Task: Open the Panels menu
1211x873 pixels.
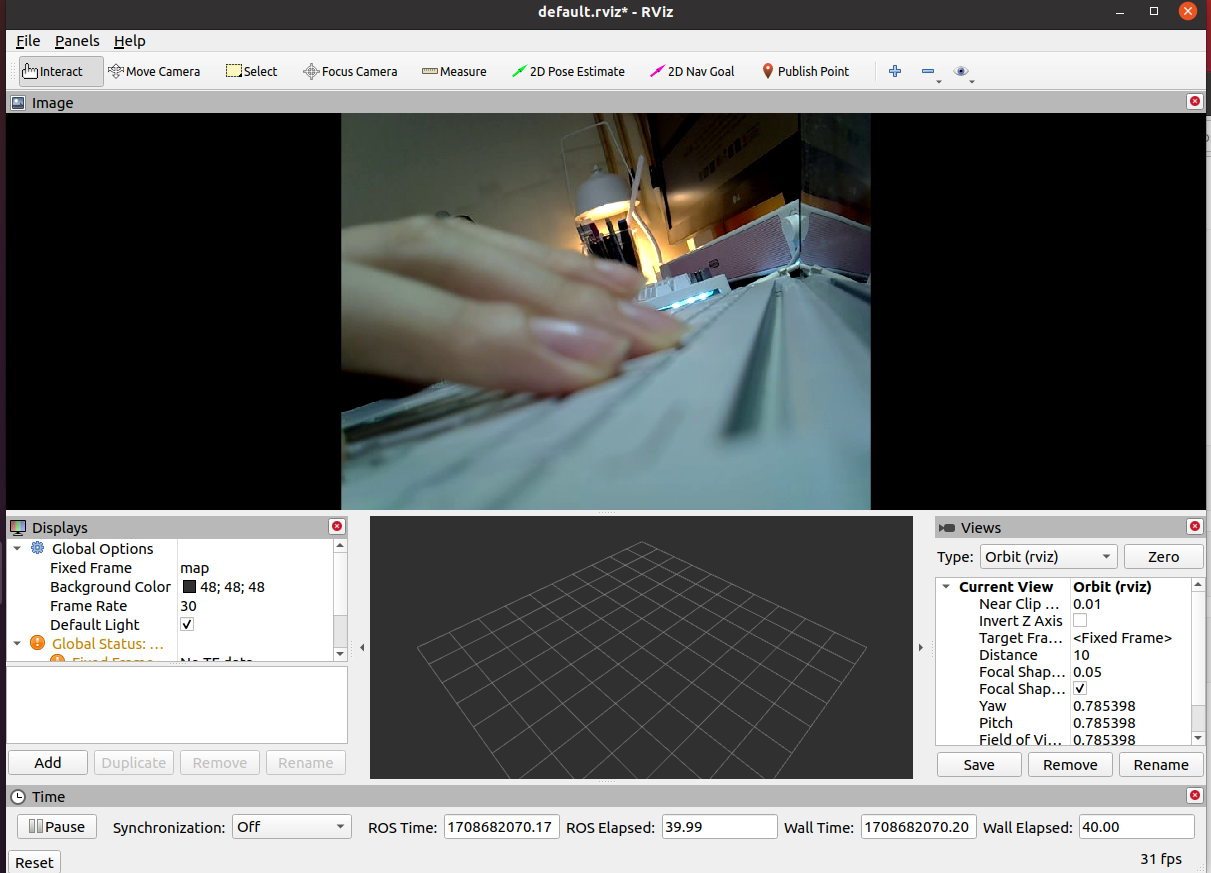Action: (x=77, y=41)
